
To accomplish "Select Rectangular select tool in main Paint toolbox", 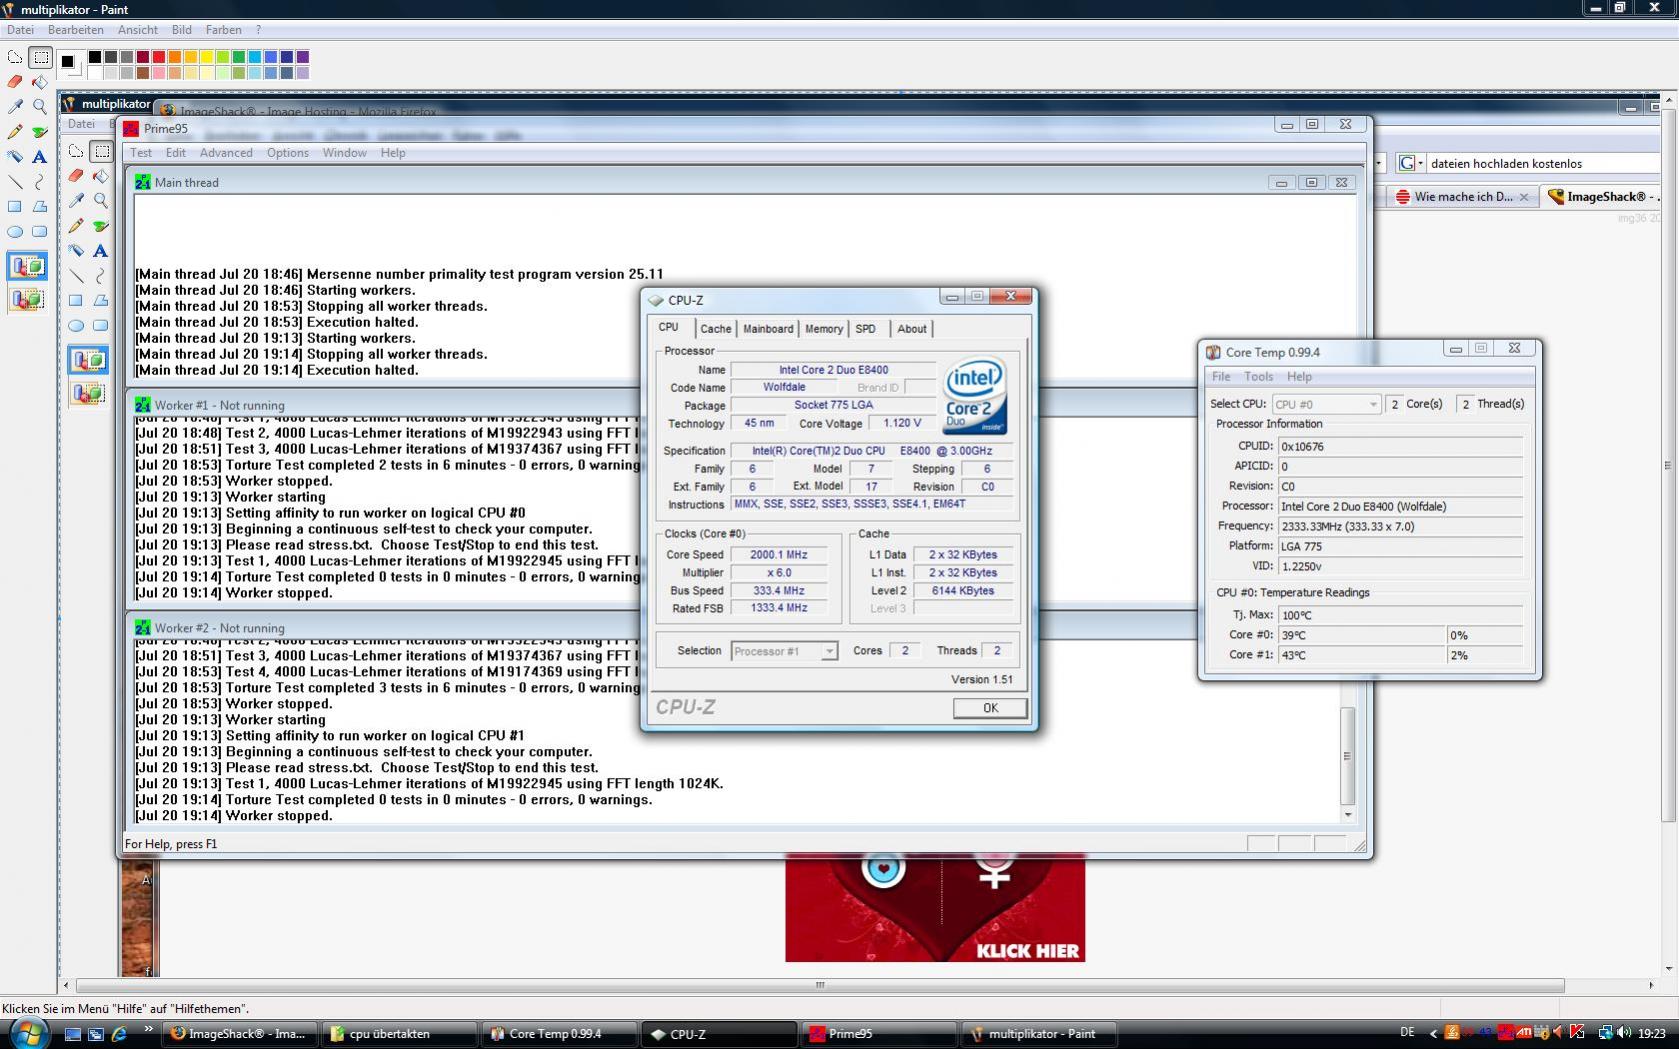I will 40,57.
